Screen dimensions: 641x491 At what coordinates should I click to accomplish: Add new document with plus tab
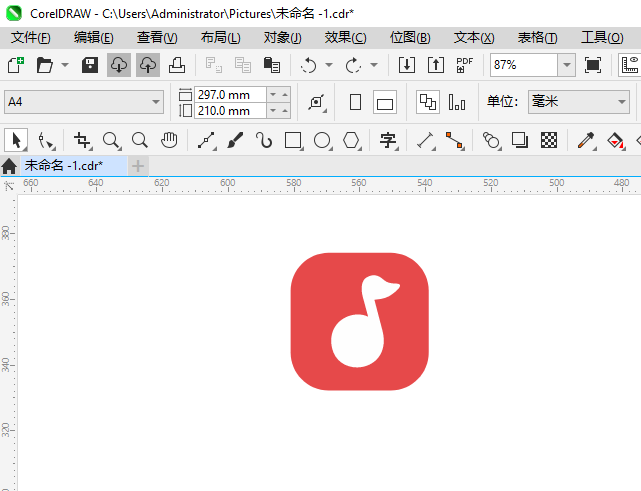coord(138,166)
